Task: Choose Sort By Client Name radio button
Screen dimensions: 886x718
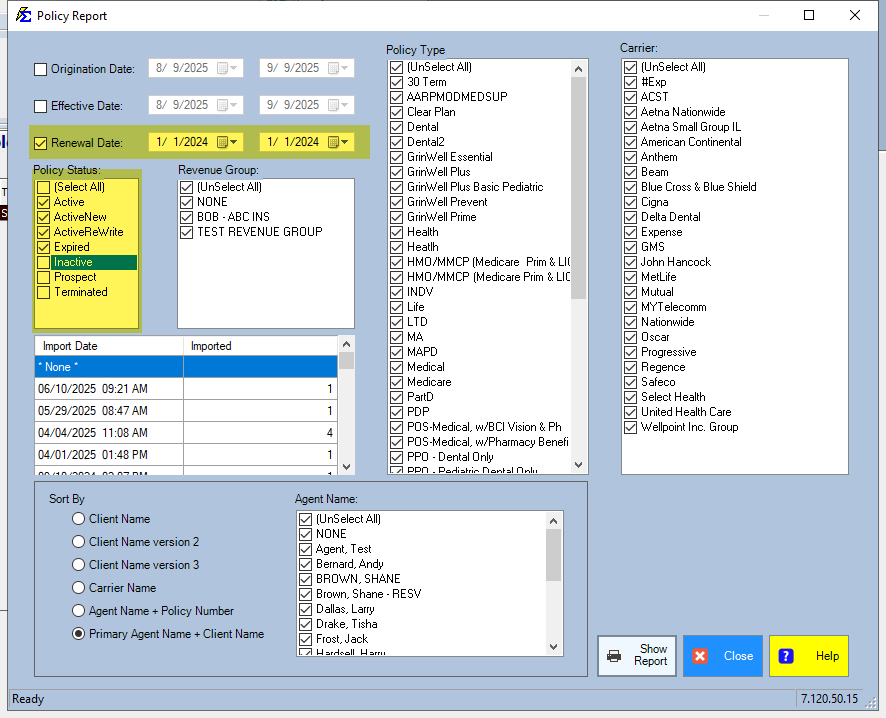Action: (78, 519)
